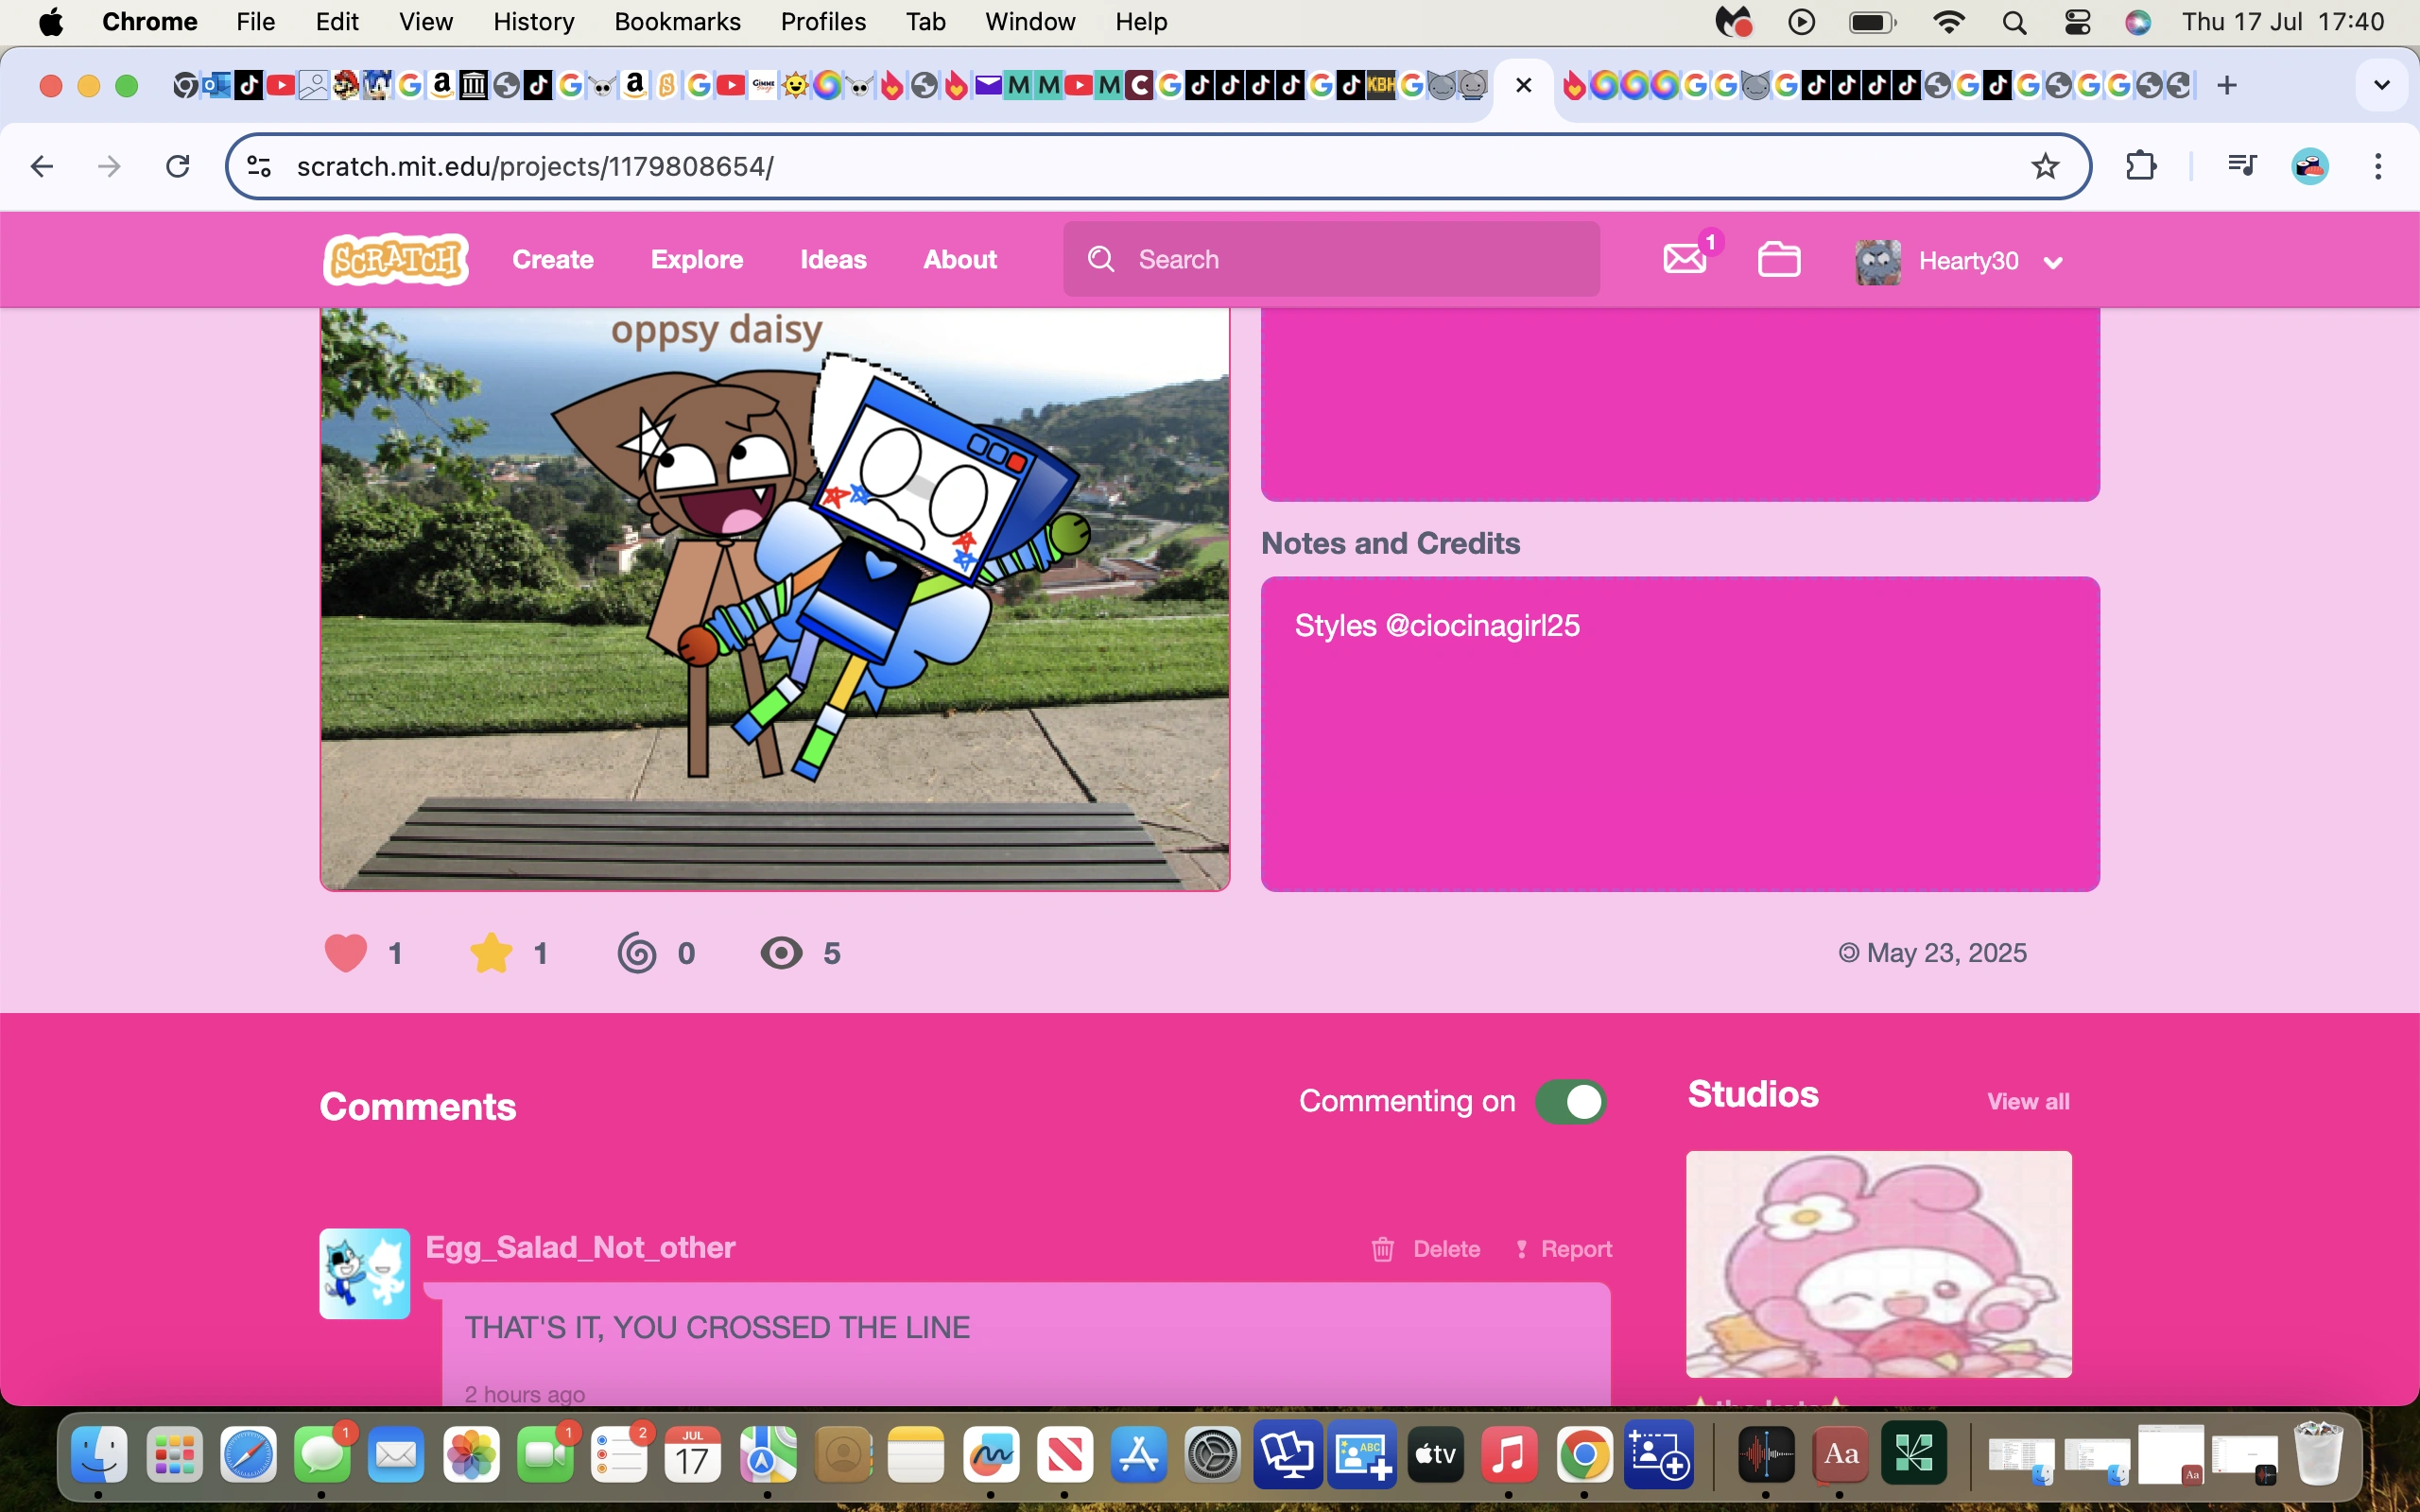2420x1512 pixels.
Task: Click the heart love icon
Action: tap(346, 952)
